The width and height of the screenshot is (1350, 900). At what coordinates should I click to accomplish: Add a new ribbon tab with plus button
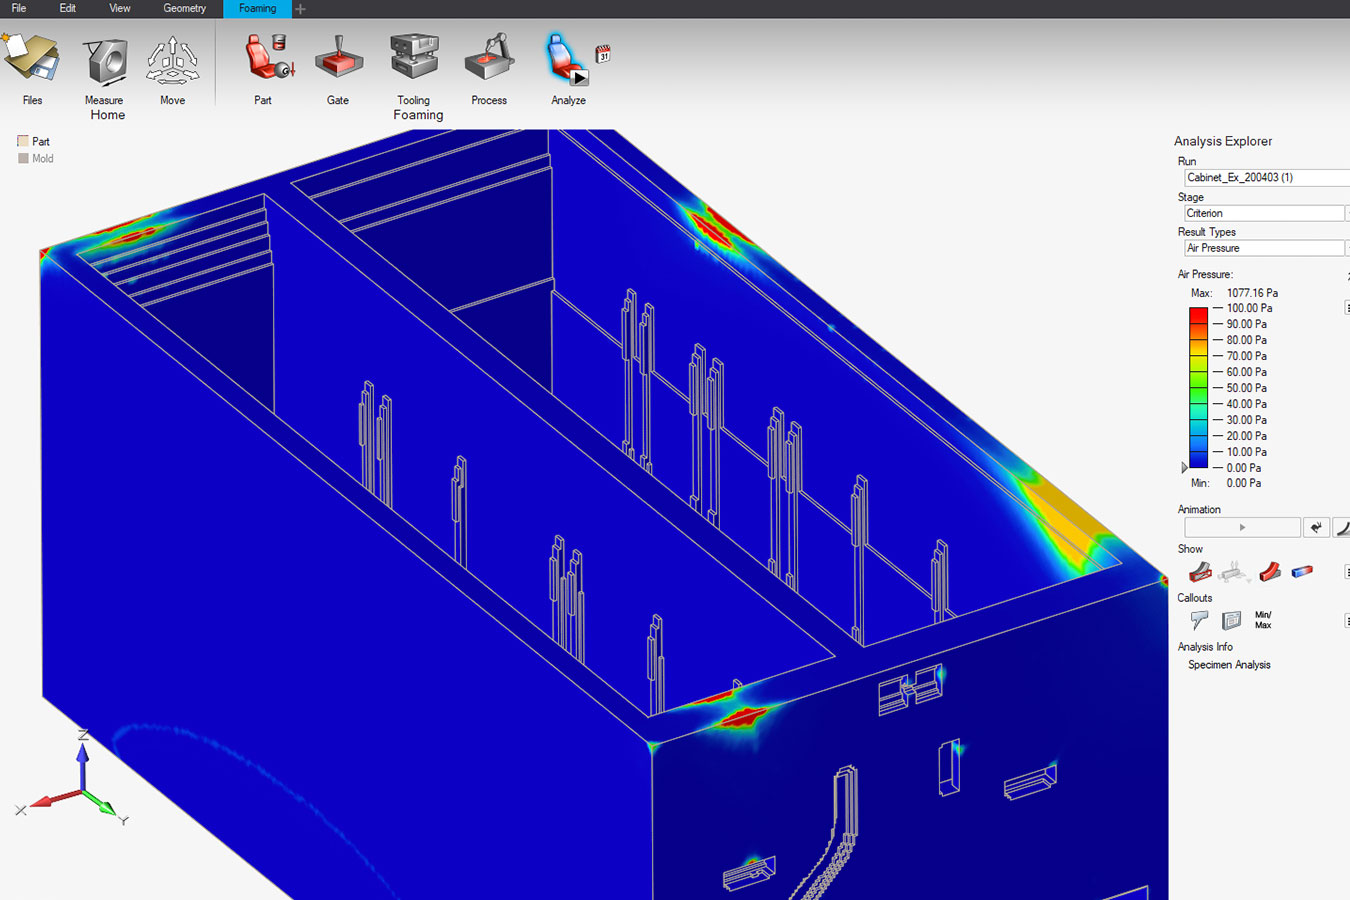point(300,9)
